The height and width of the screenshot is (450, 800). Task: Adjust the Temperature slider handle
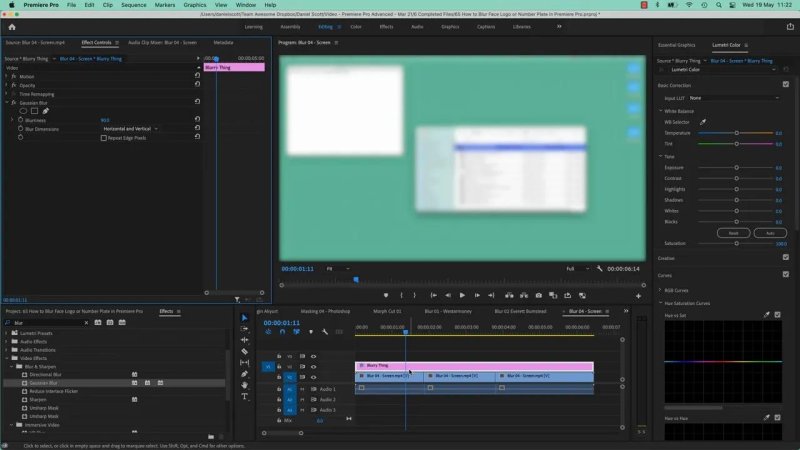tap(736, 133)
